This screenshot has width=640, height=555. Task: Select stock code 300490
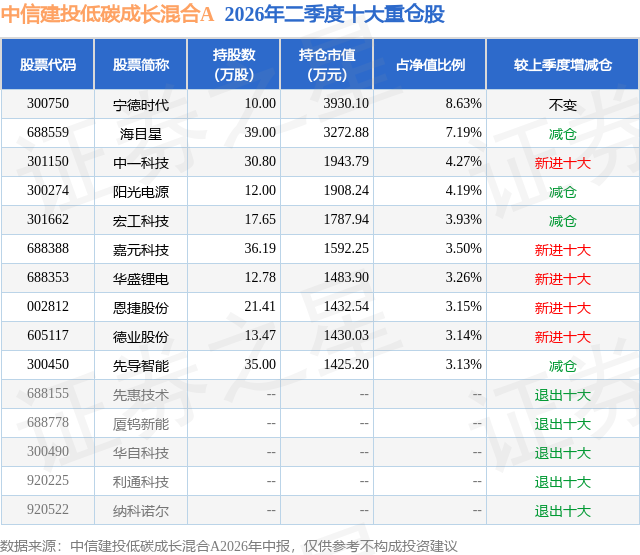(x=48, y=451)
